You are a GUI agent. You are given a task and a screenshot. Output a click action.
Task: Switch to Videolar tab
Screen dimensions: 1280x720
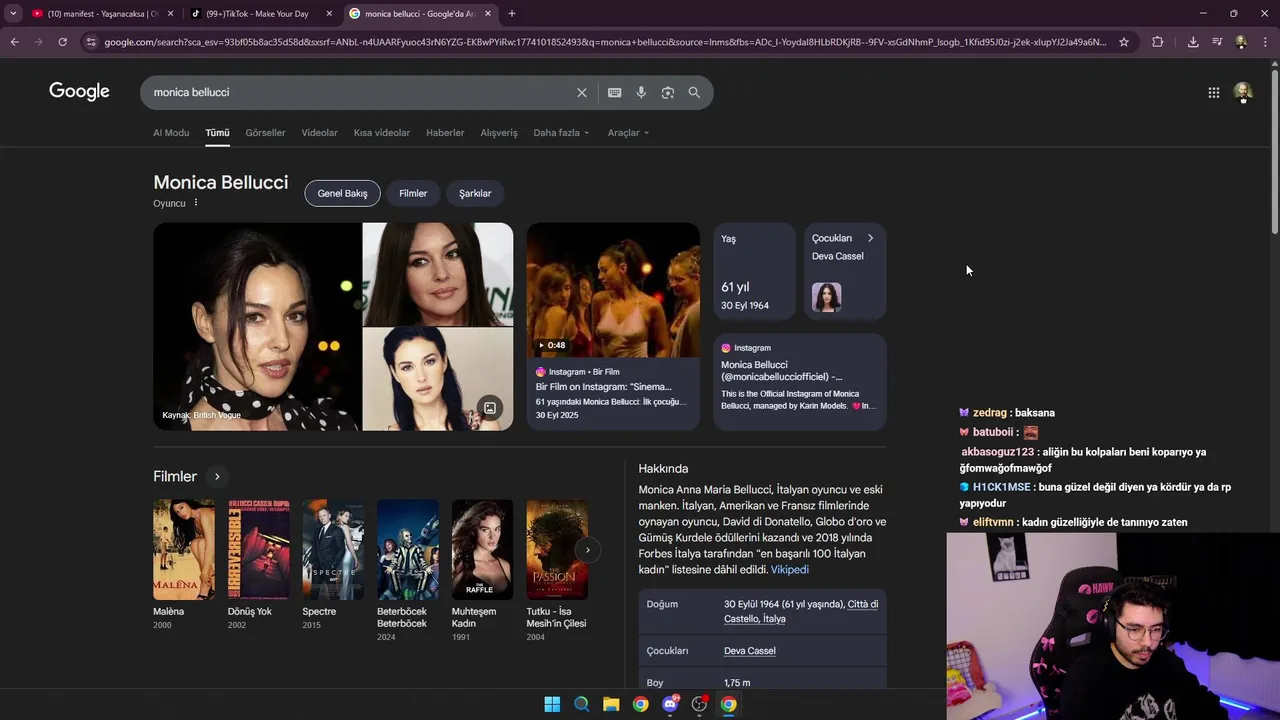click(320, 133)
